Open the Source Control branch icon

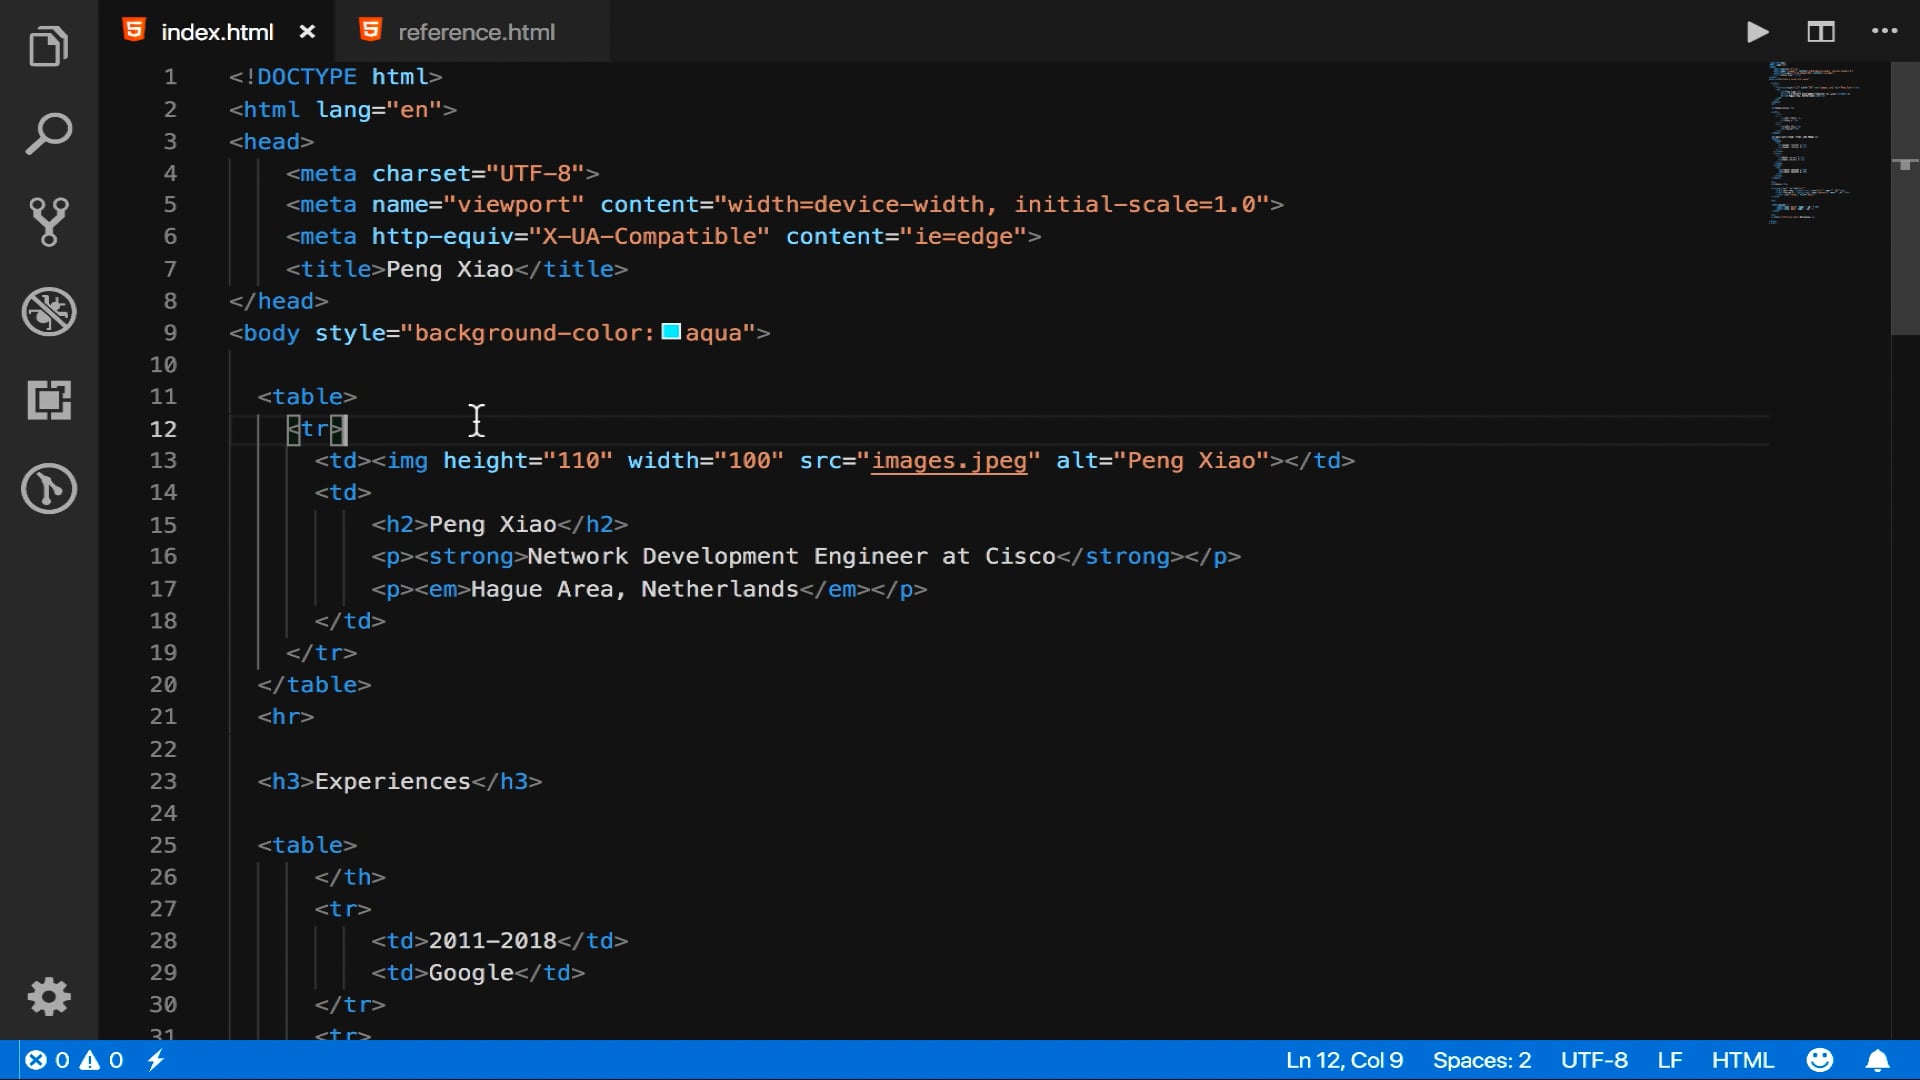pyautogui.click(x=48, y=222)
